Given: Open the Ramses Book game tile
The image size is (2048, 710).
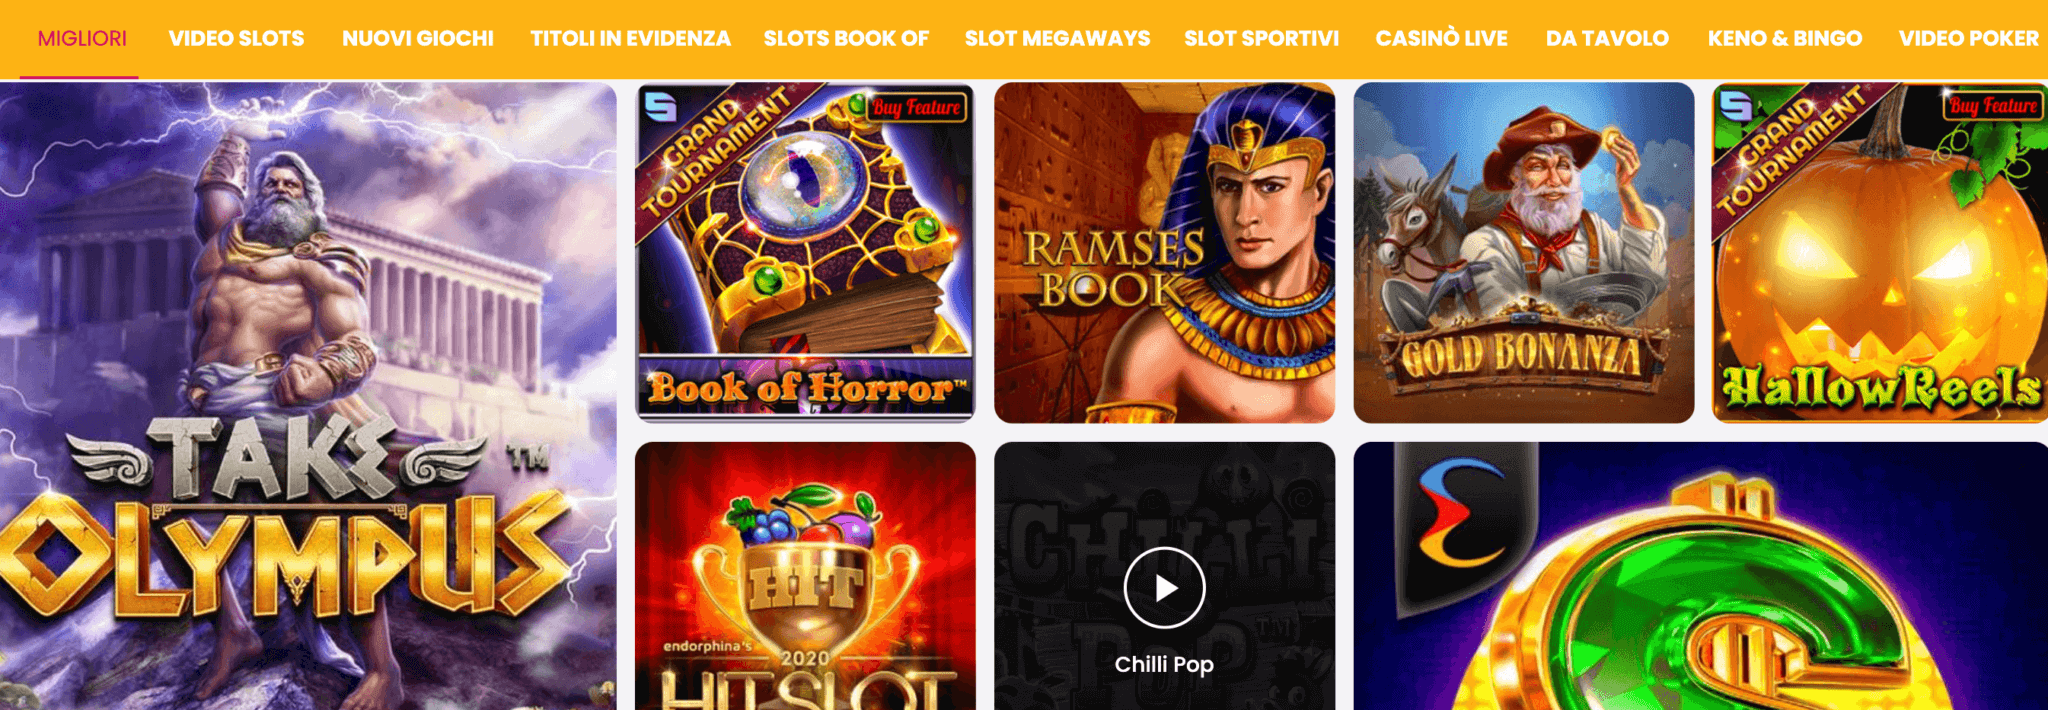Looking at the screenshot, I should click(x=1164, y=252).
